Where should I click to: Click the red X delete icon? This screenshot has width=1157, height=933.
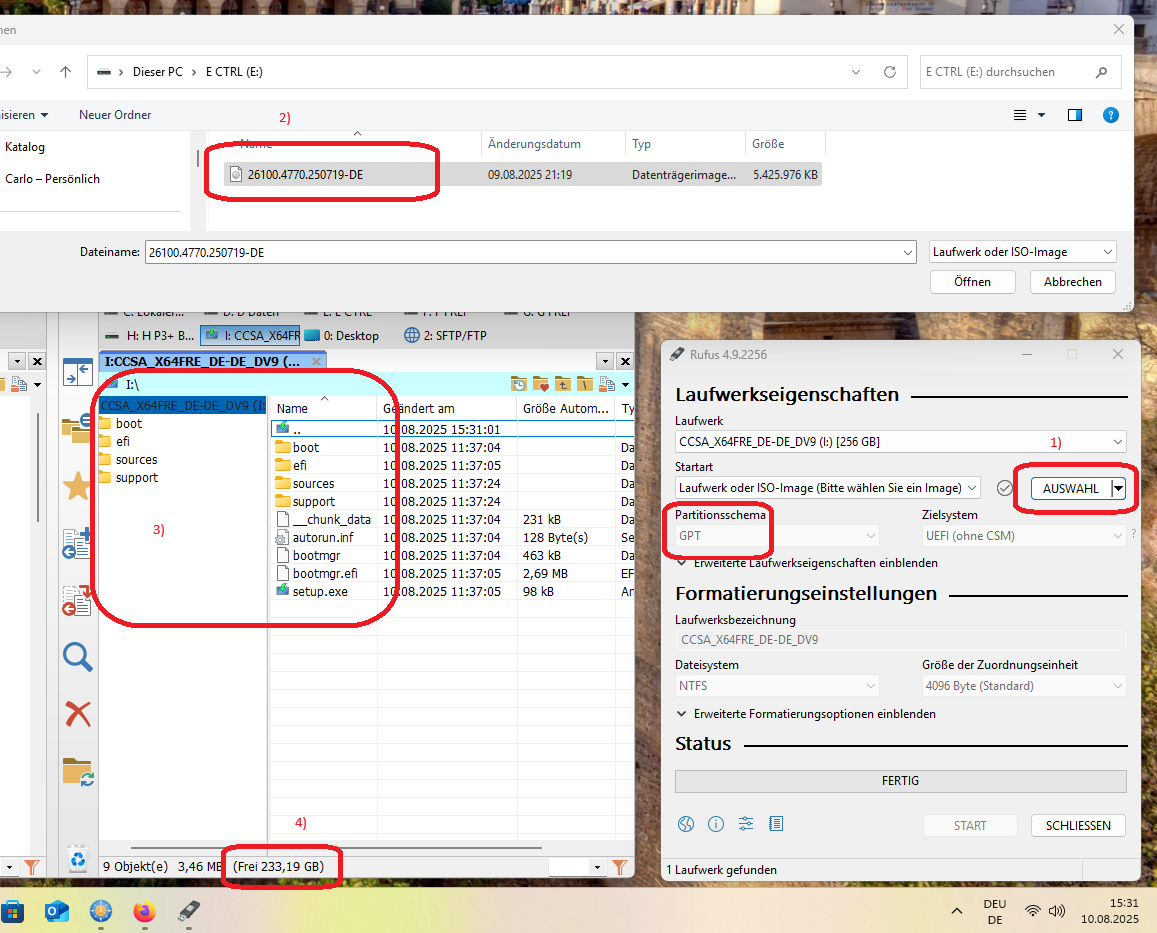77,714
